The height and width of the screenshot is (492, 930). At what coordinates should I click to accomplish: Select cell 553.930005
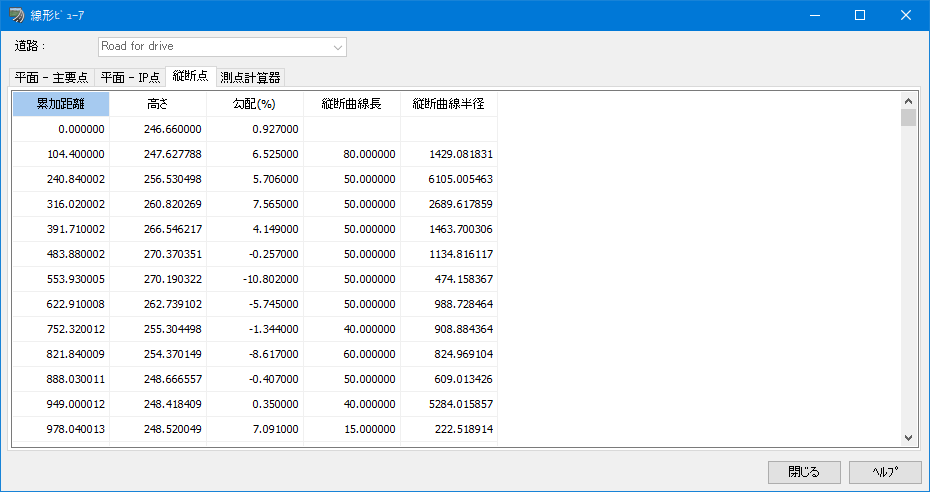pyautogui.click(x=60, y=279)
